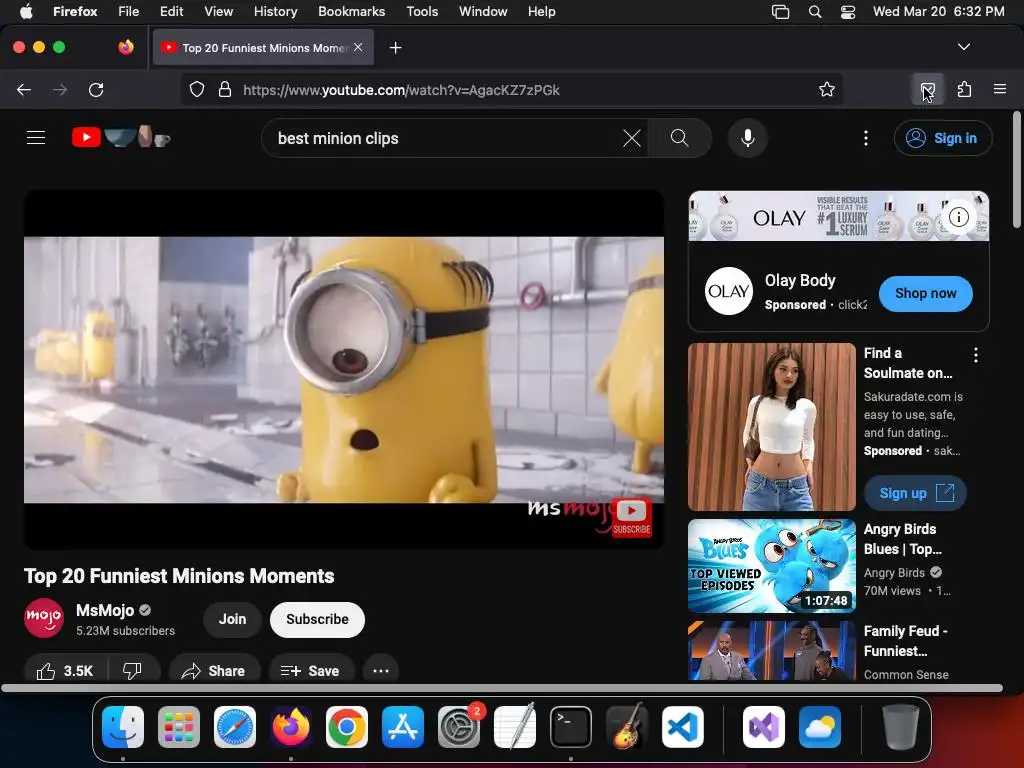Click the Olay banner image
This screenshot has width=1024, height=768.
[839, 216]
